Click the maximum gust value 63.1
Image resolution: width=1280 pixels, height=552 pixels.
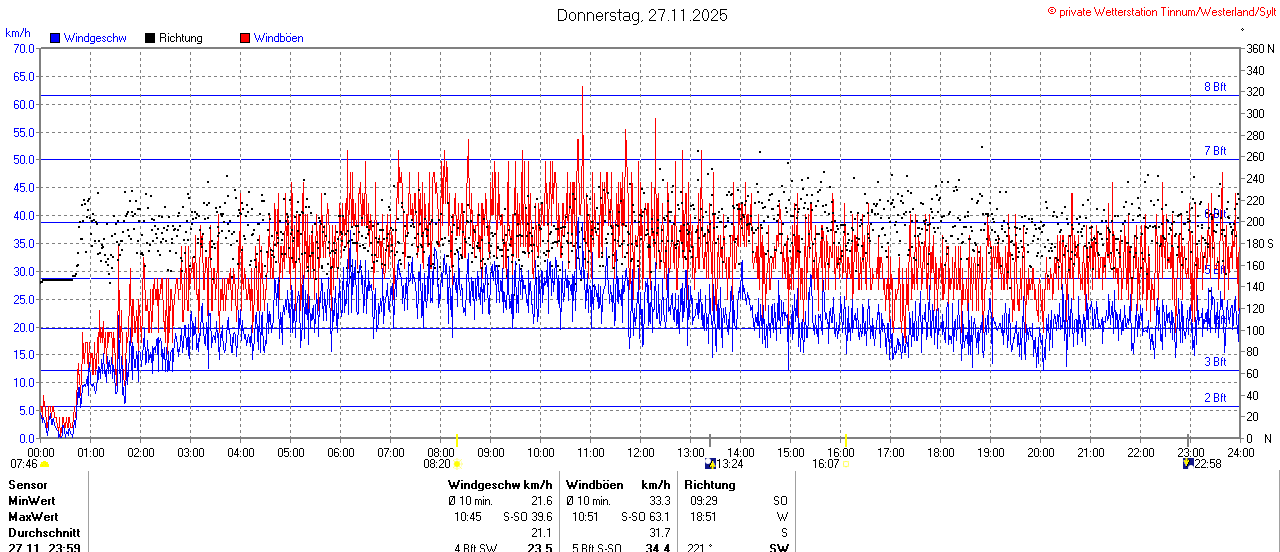pos(659,517)
